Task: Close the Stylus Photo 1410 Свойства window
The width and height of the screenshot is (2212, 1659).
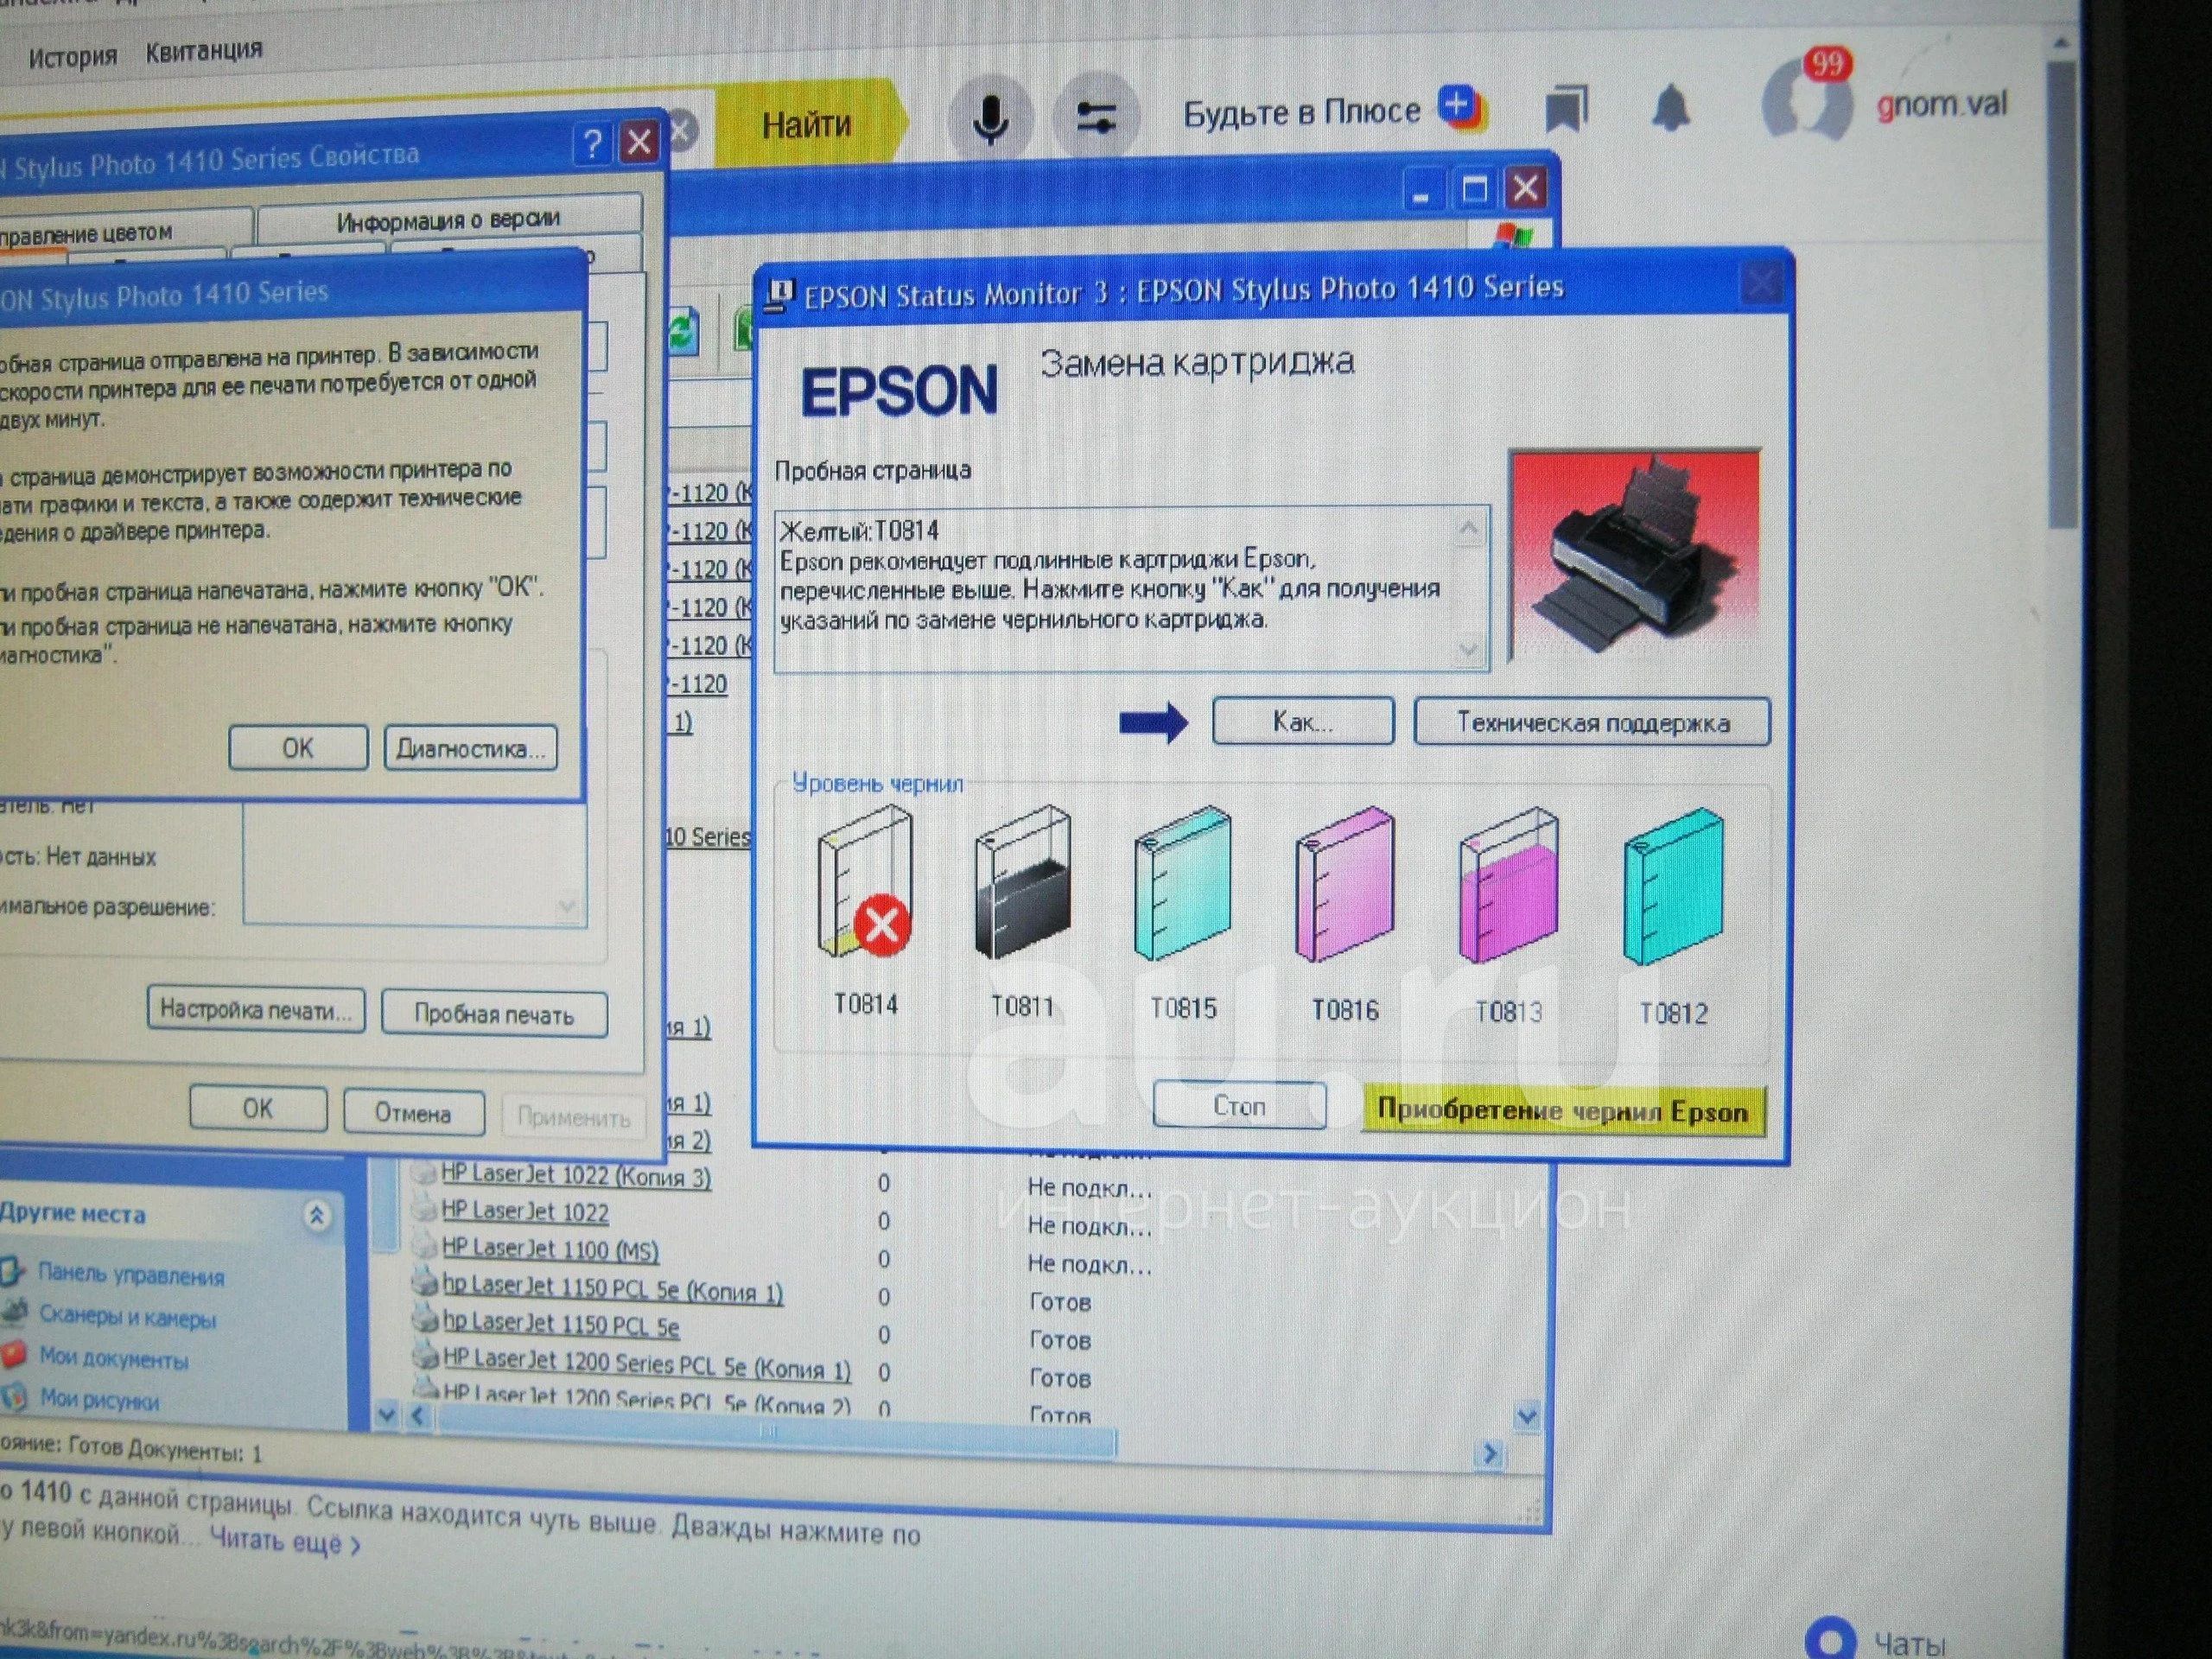Action: tap(640, 142)
